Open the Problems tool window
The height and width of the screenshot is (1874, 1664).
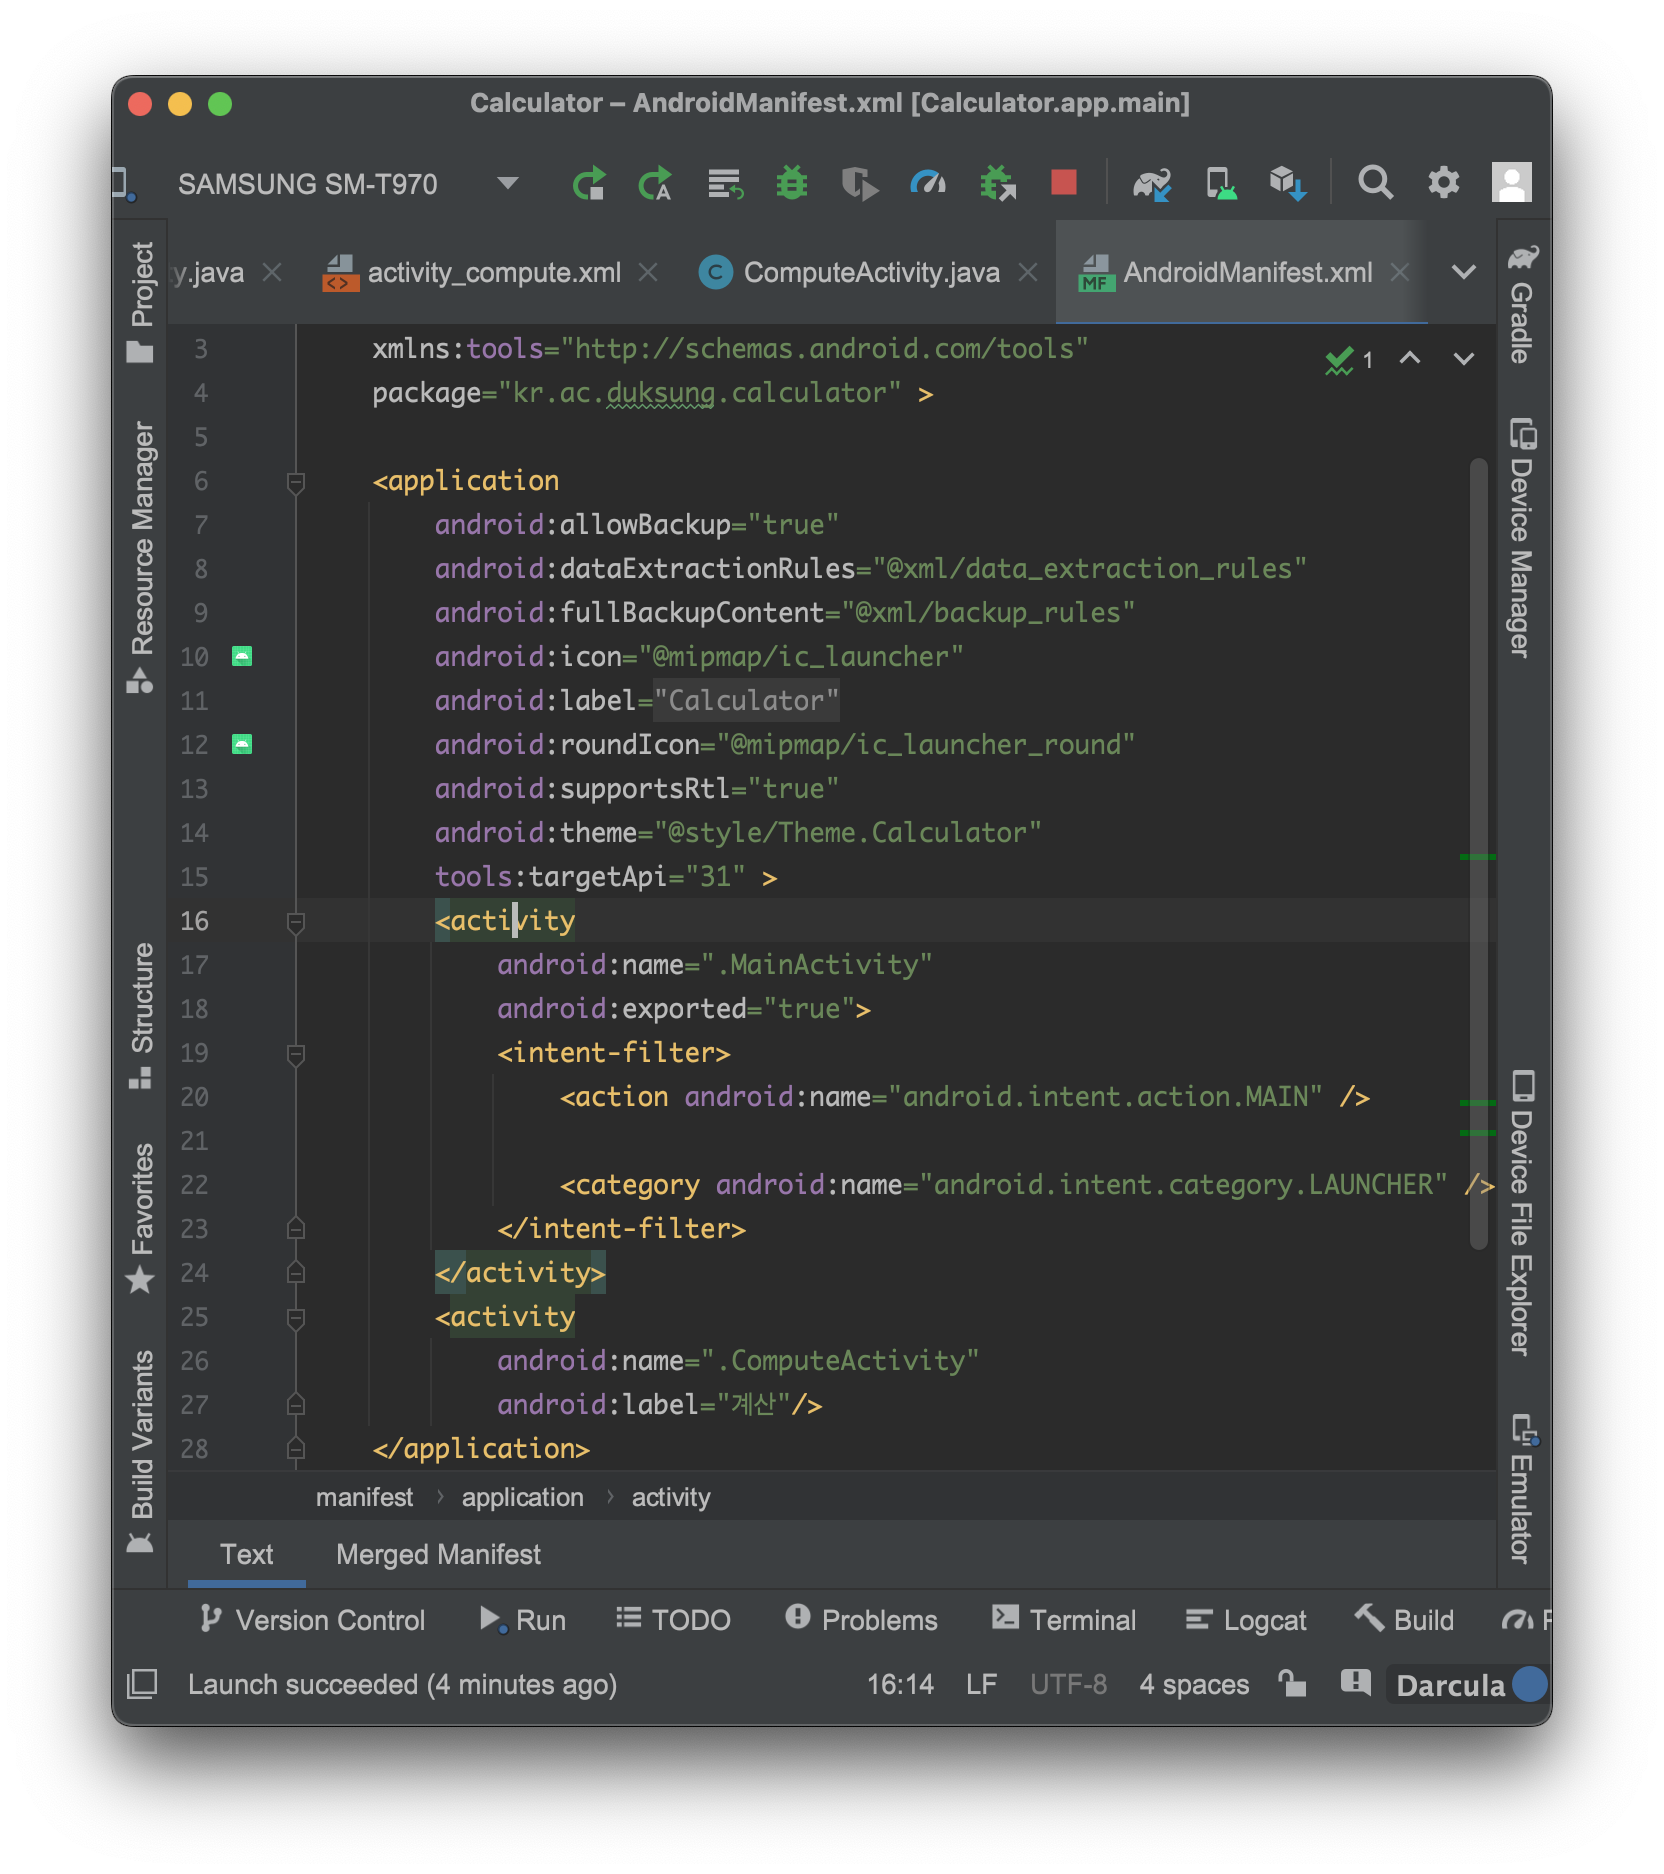(861, 1620)
